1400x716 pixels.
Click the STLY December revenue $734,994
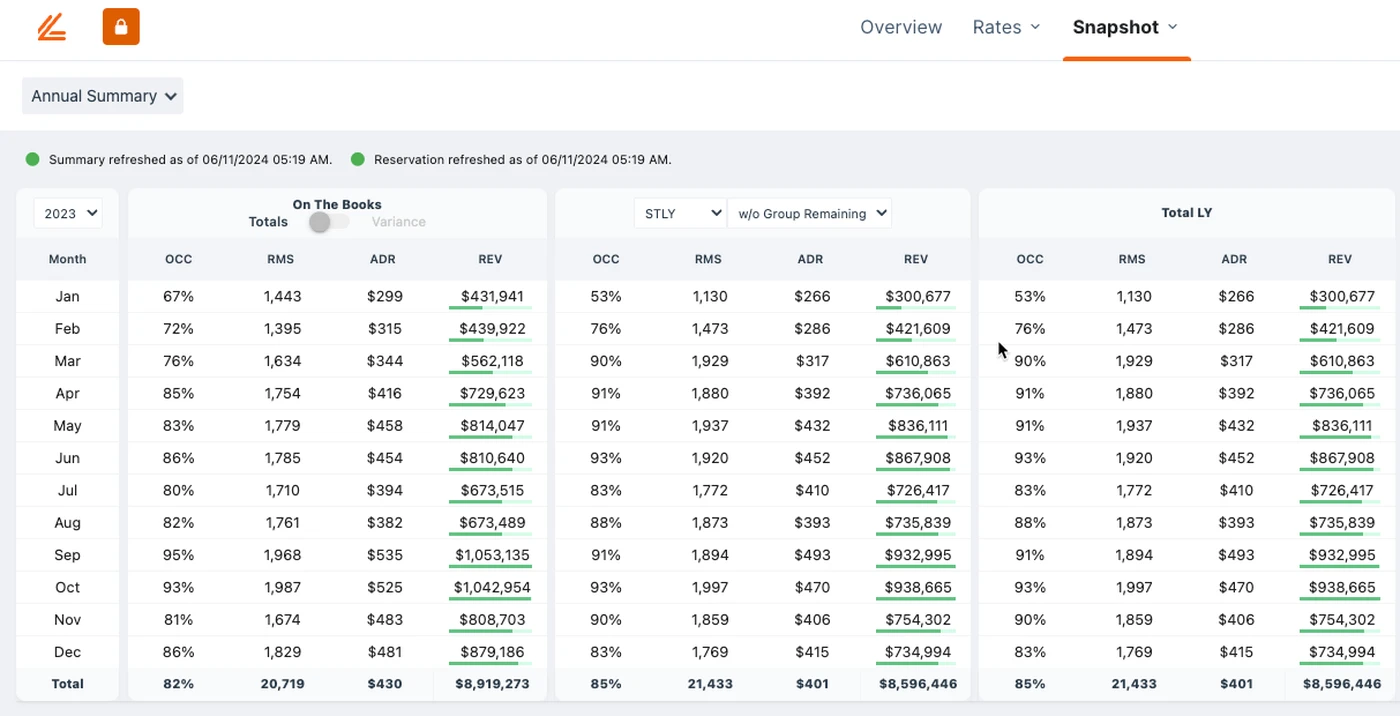click(916, 652)
